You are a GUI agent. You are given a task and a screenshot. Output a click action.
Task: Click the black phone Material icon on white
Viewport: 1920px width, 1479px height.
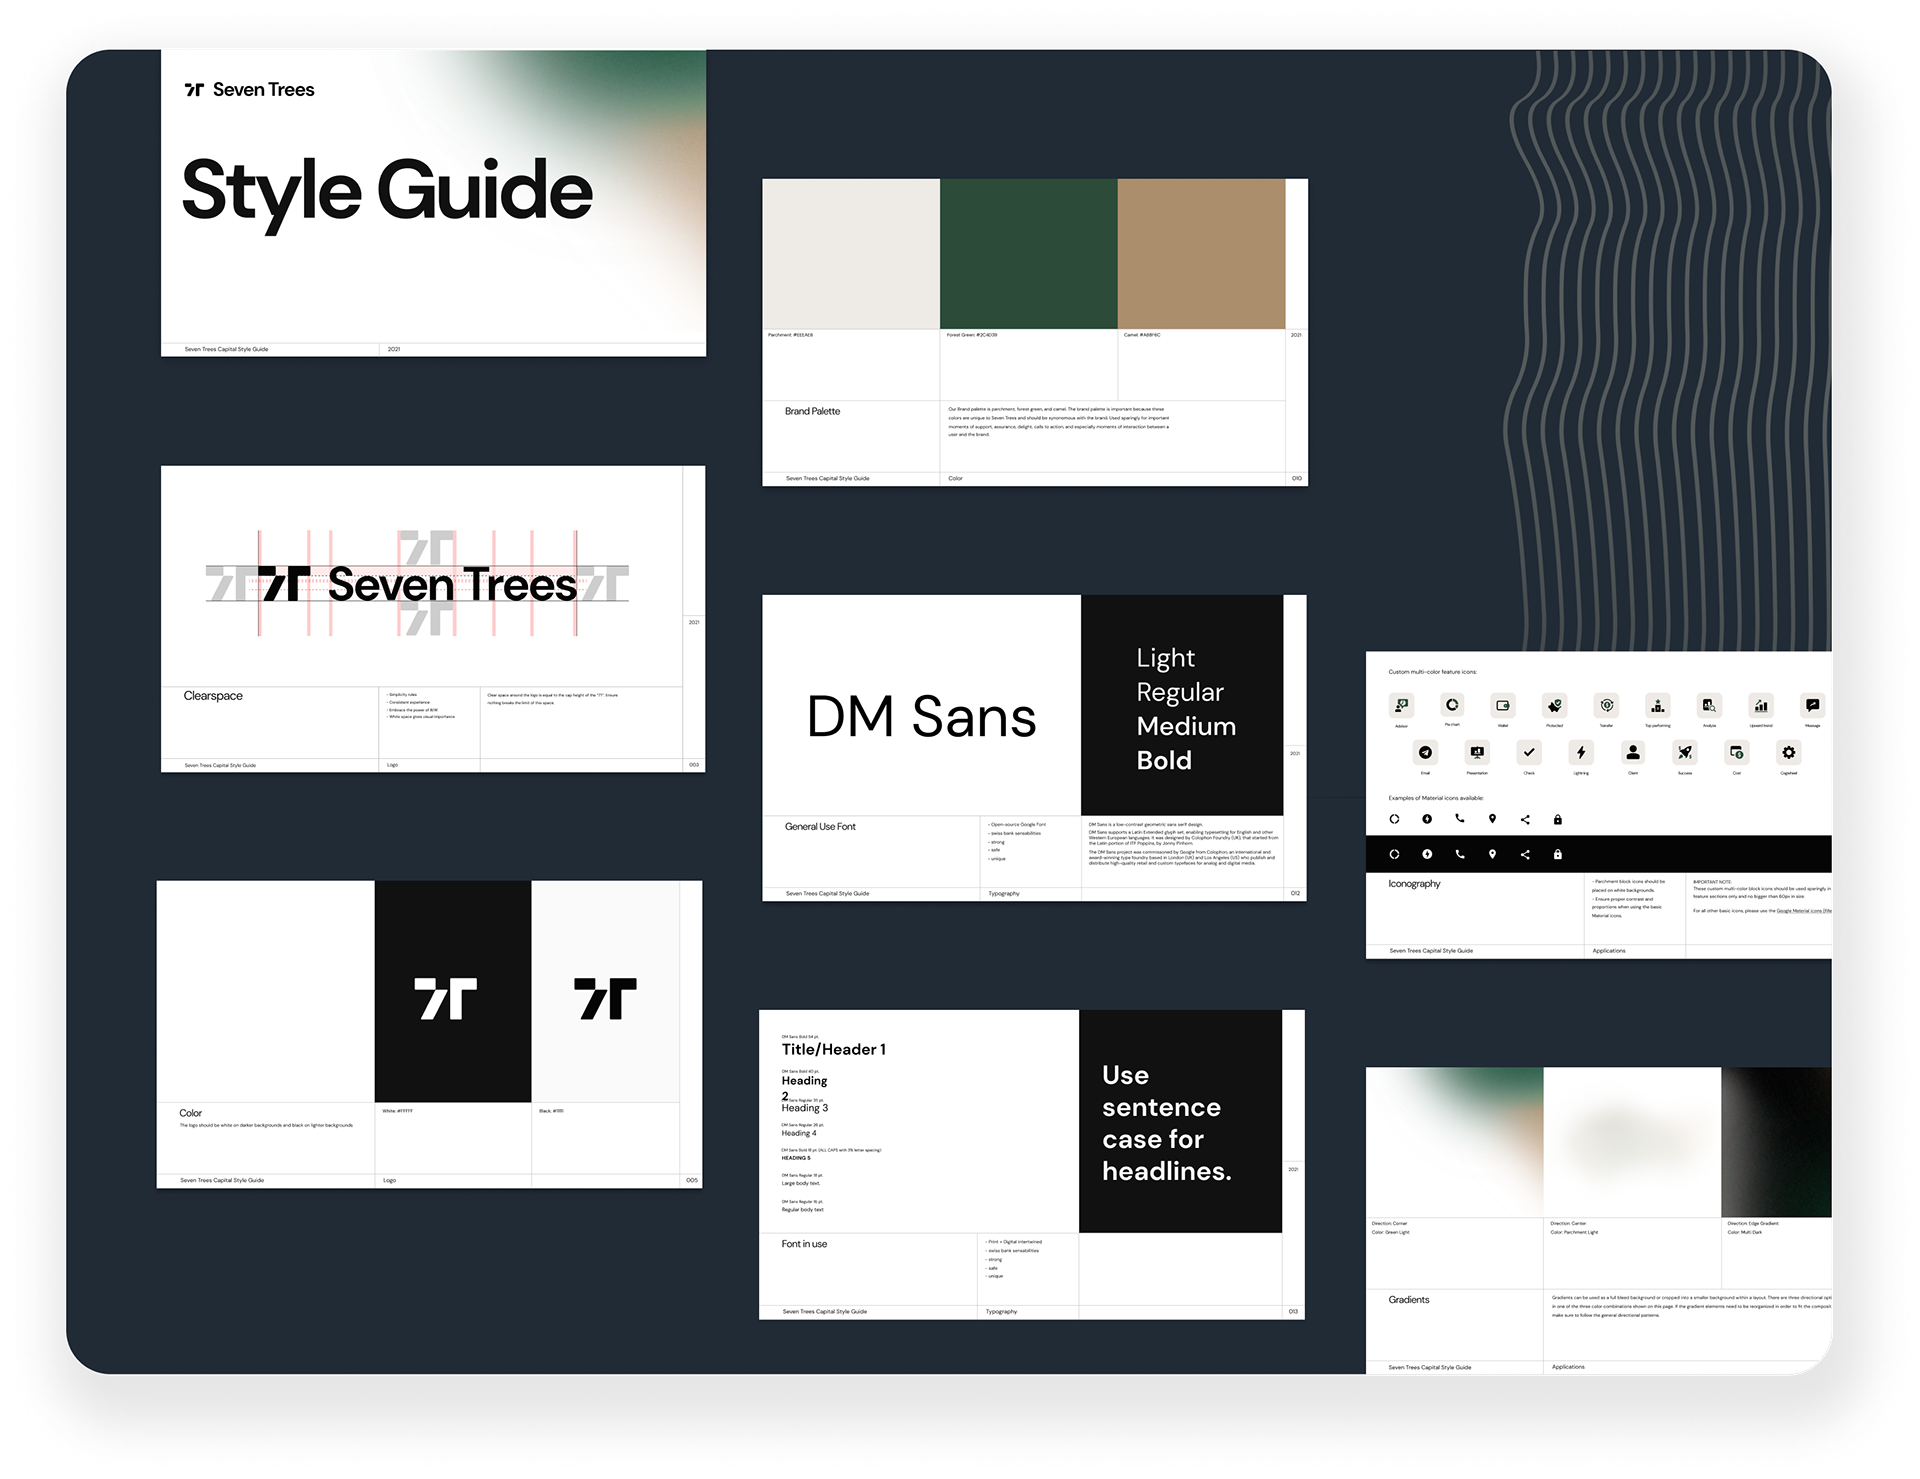tap(1460, 819)
